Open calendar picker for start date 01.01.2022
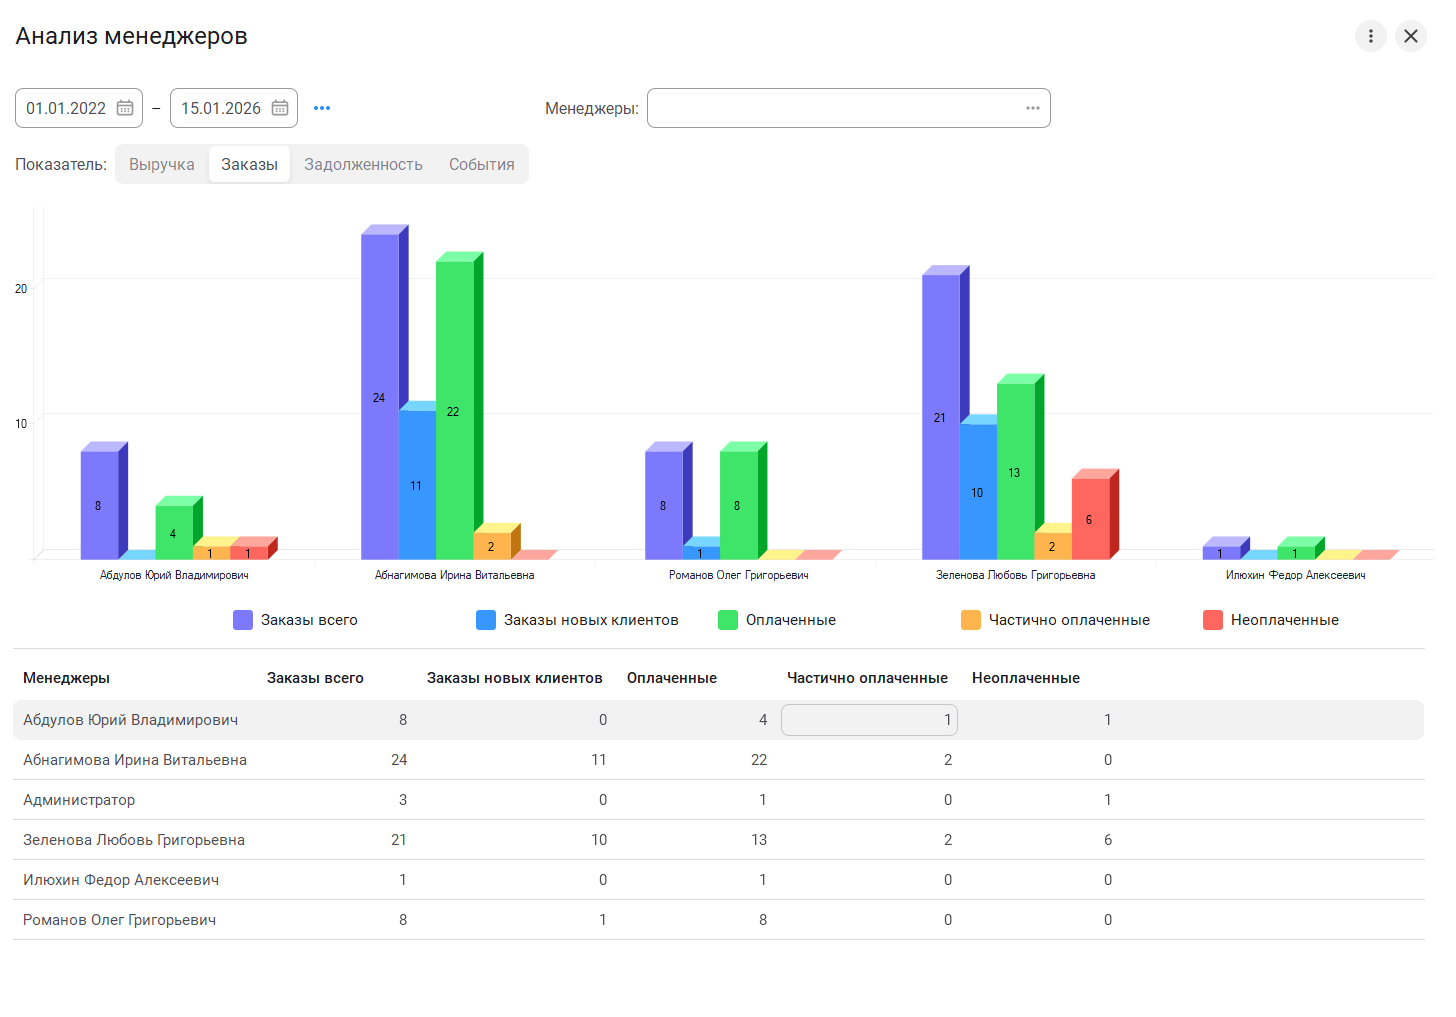This screenshot has height=1017, width=1456. pos(125,108)
